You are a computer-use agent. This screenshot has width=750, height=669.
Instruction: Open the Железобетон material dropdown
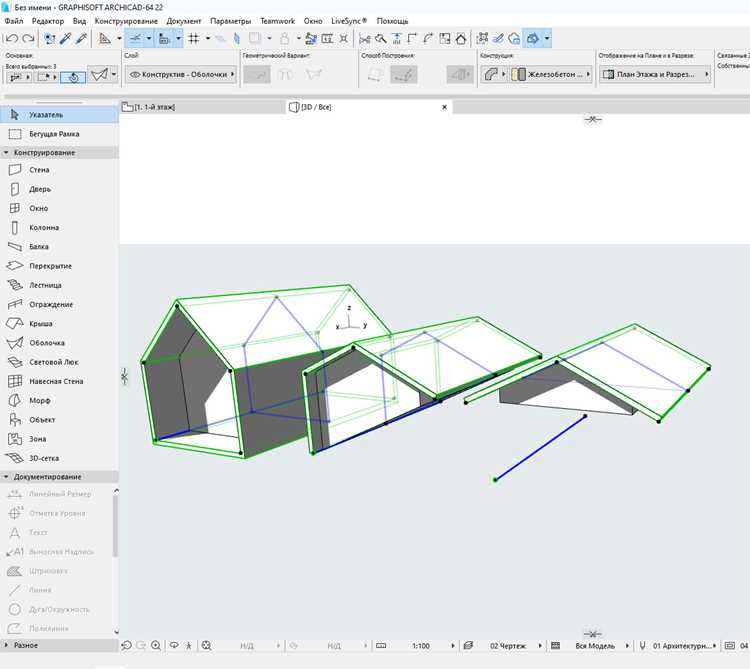coord(551,75)
